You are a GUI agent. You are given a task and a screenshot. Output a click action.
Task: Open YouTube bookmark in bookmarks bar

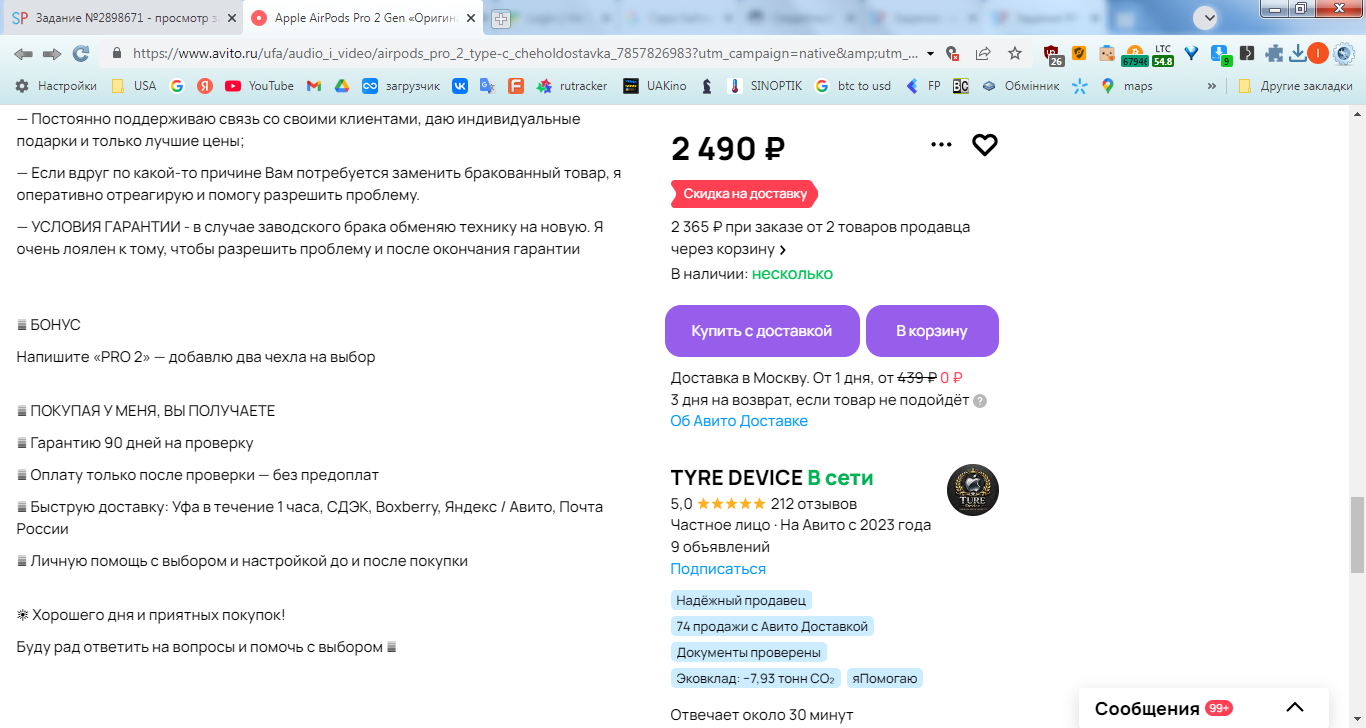[260, 86]
